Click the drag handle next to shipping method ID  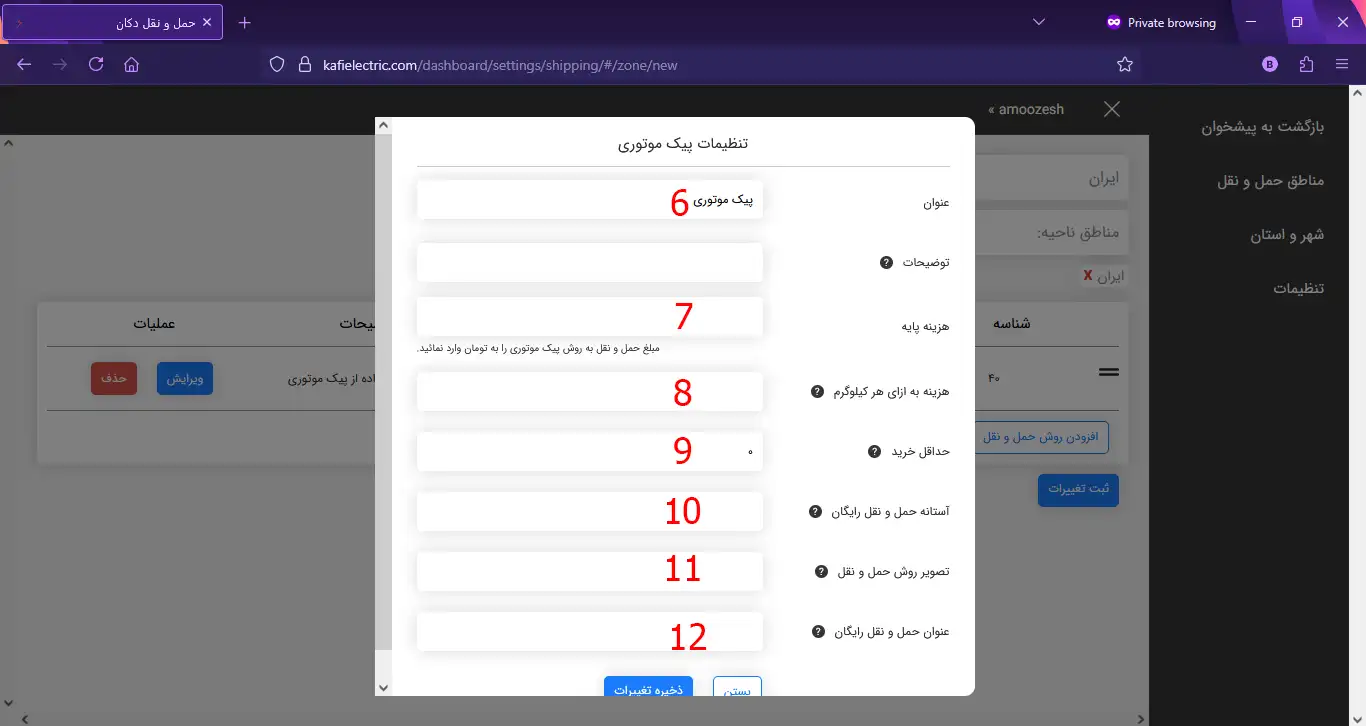[1108, 370]
